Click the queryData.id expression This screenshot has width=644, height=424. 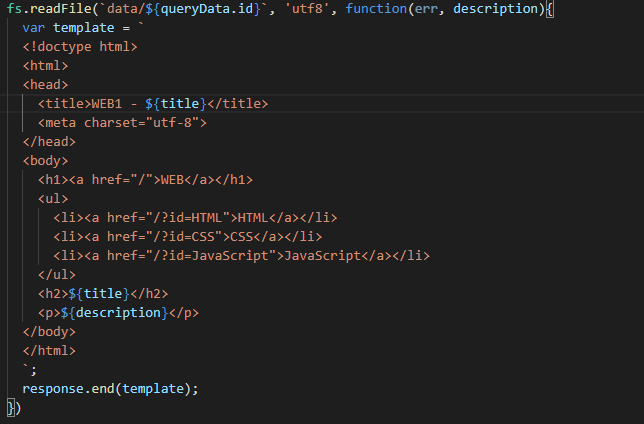(x=207, y=9)
